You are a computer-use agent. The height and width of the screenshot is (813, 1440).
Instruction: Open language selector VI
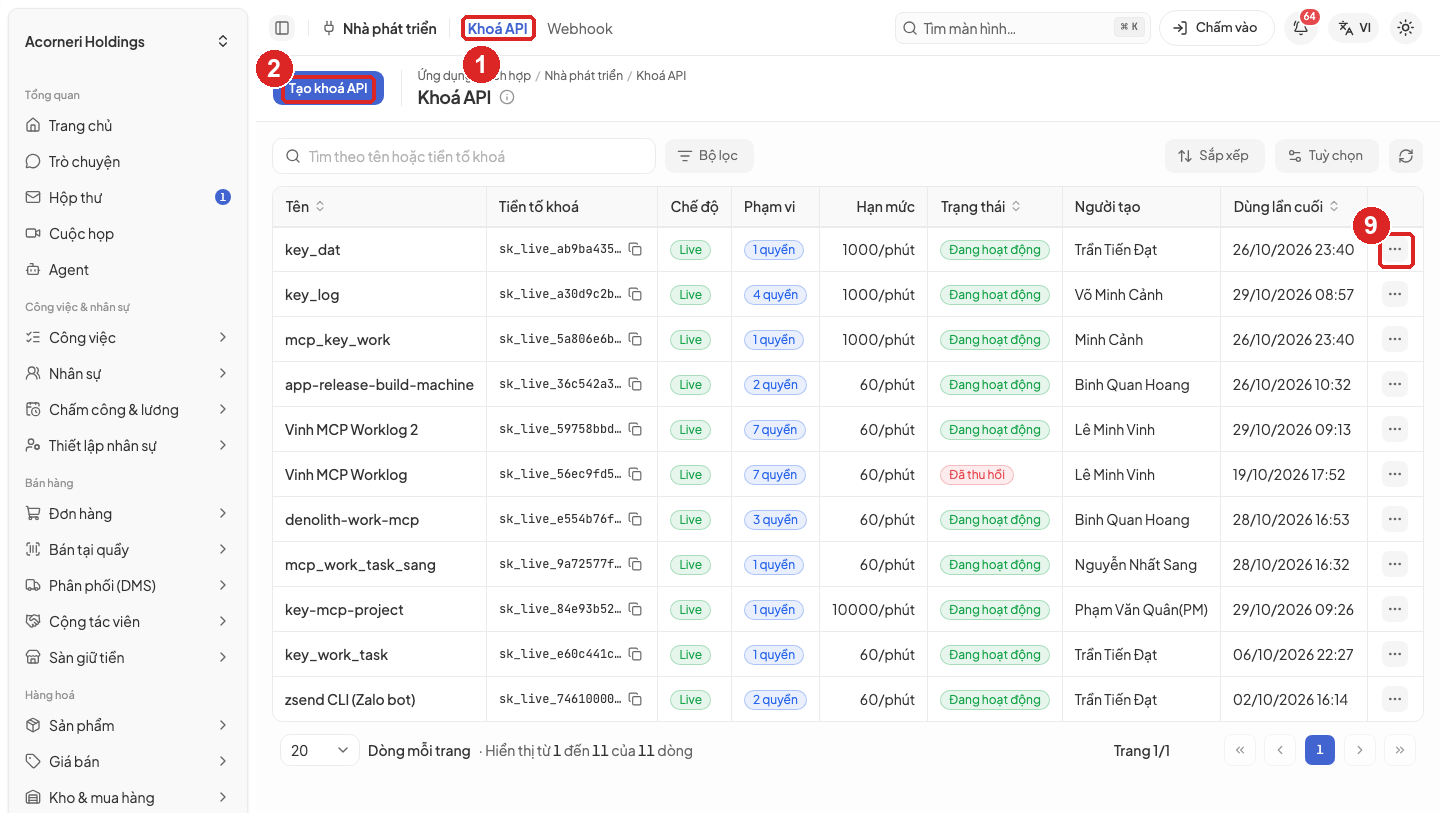[x=1355, y=28]
